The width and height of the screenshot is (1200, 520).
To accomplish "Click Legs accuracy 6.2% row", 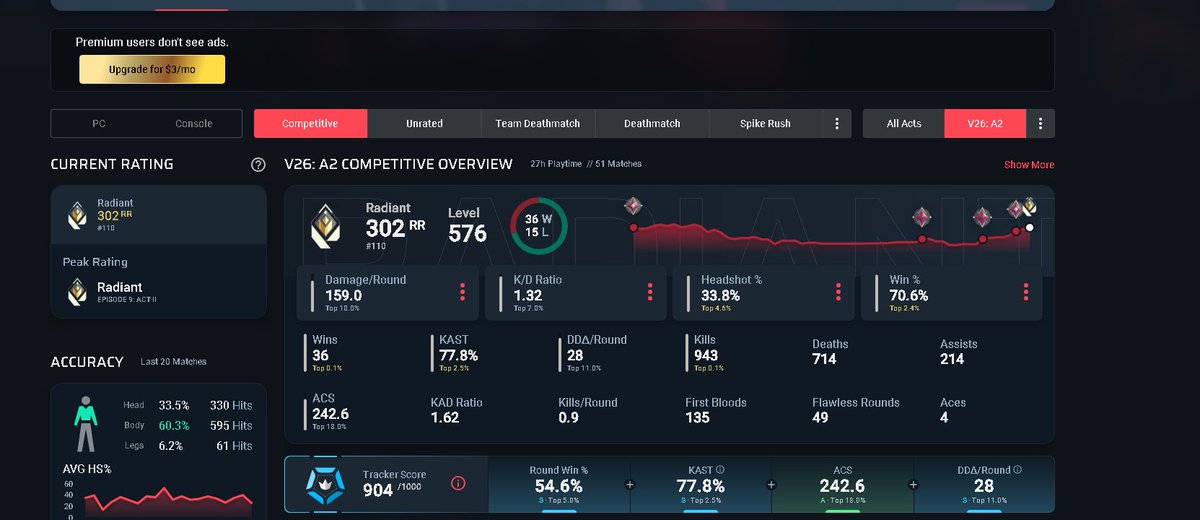I will (188, 445).
